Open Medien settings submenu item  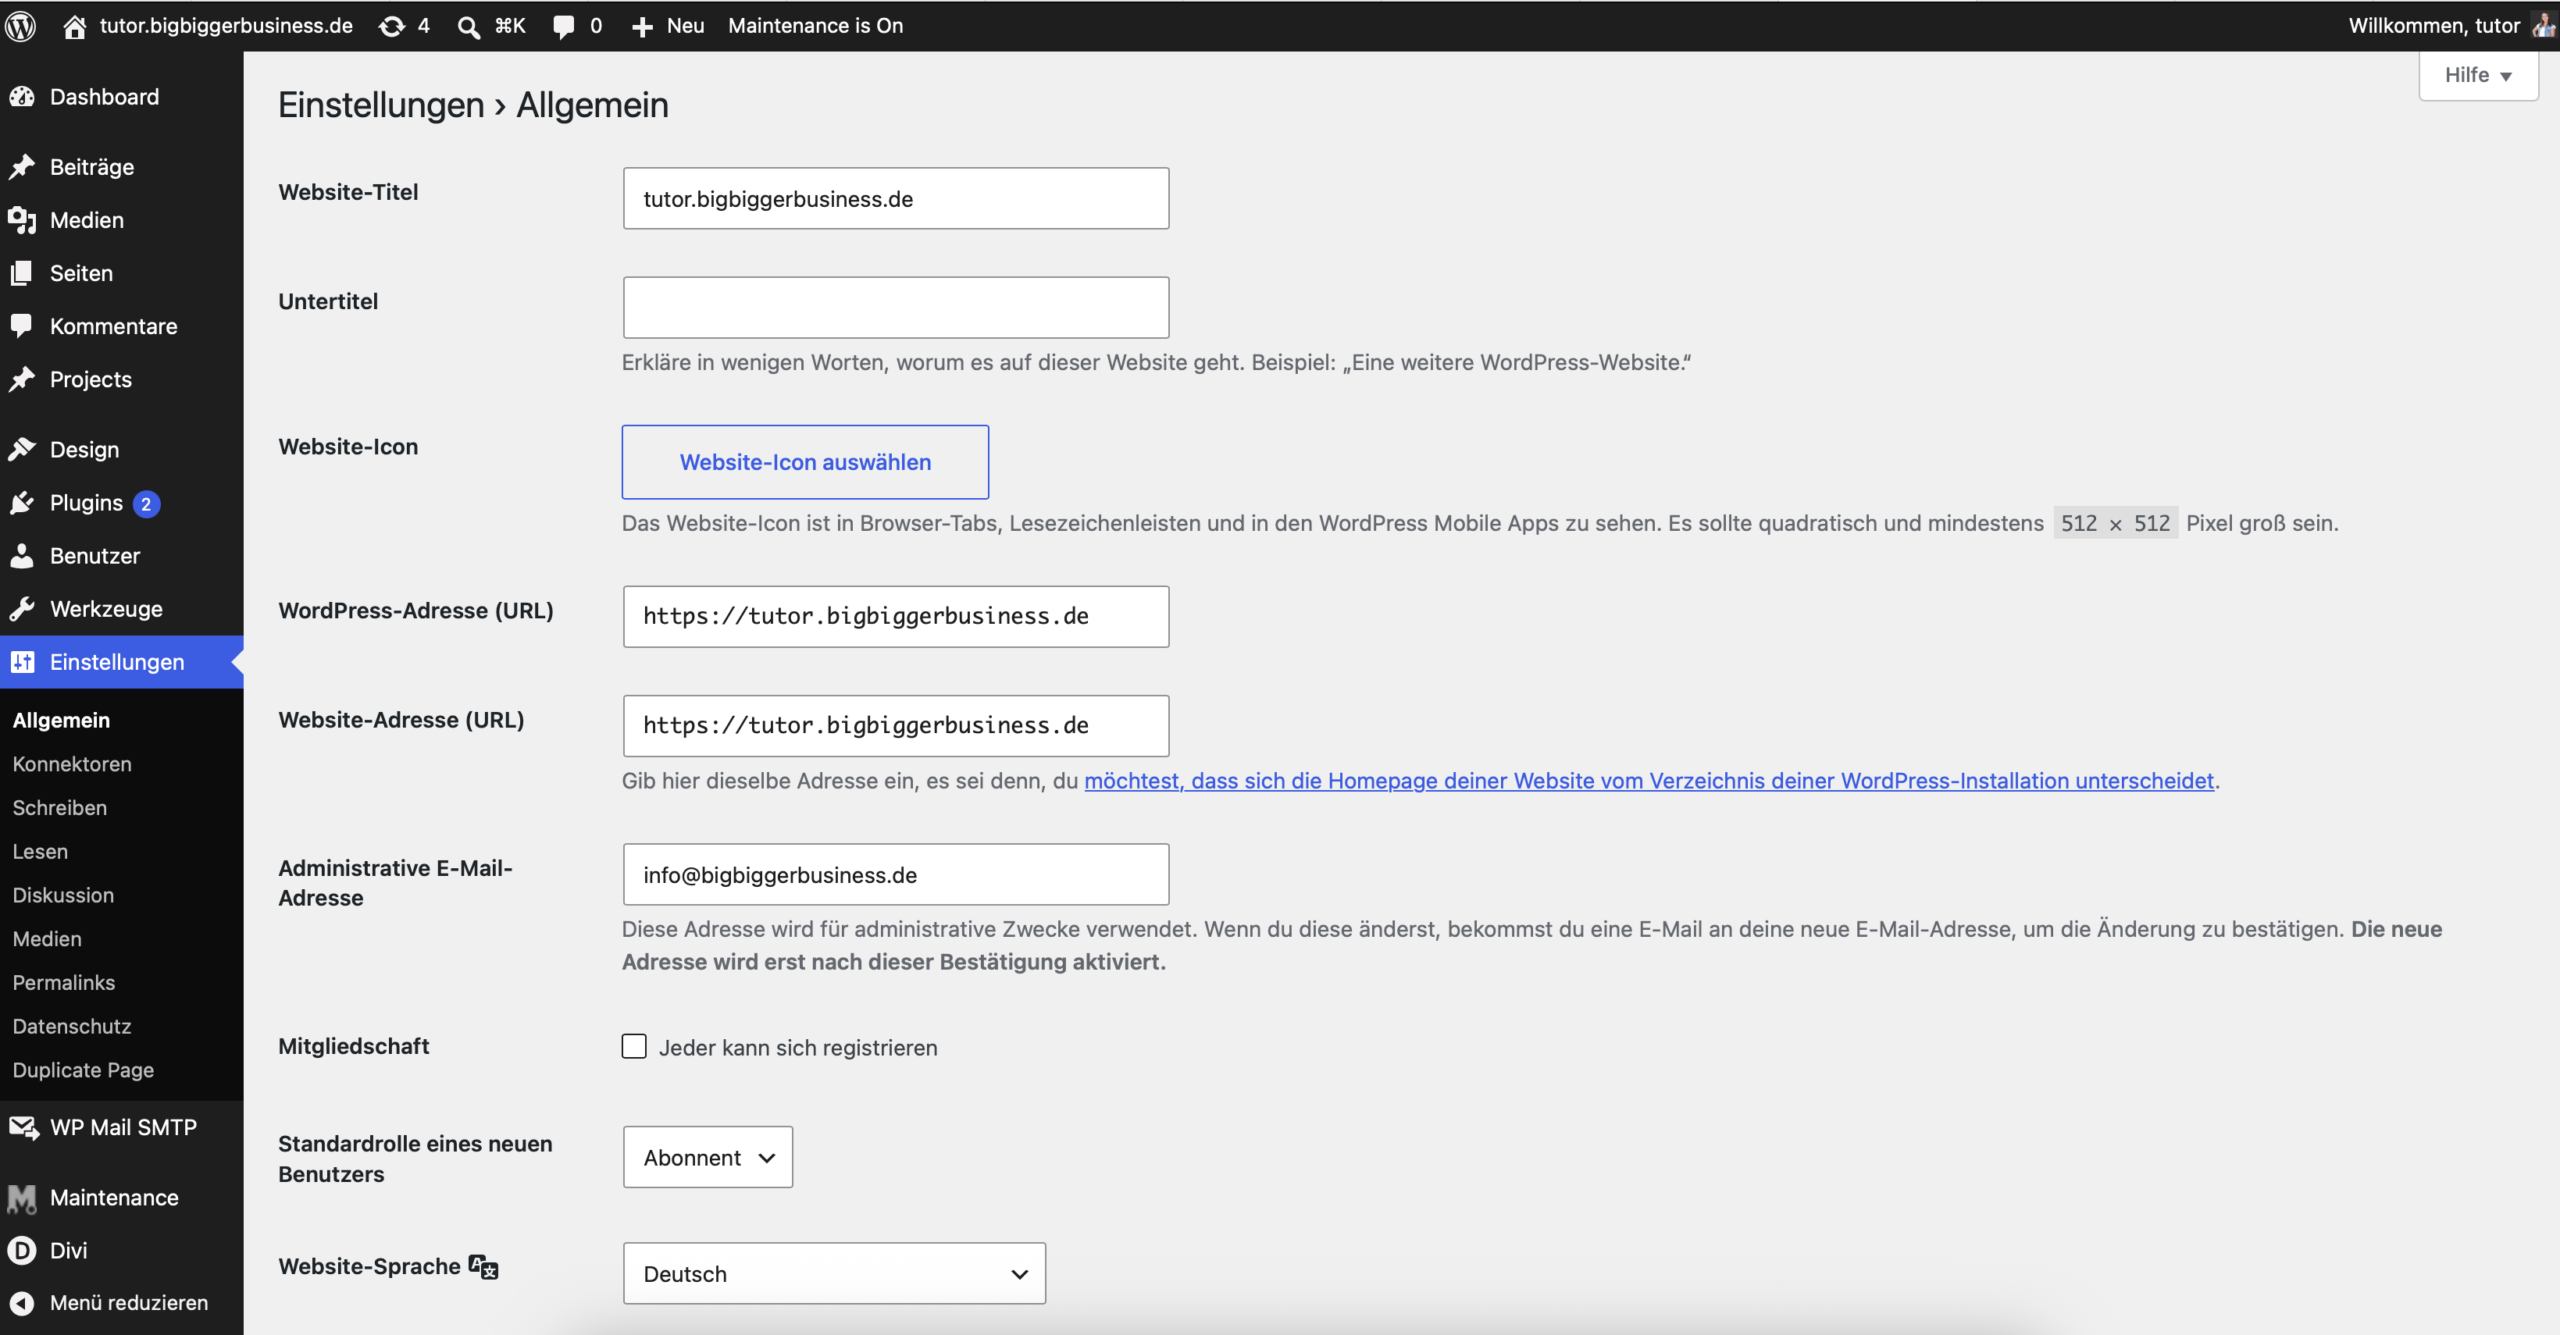click(x=47, y=939)
